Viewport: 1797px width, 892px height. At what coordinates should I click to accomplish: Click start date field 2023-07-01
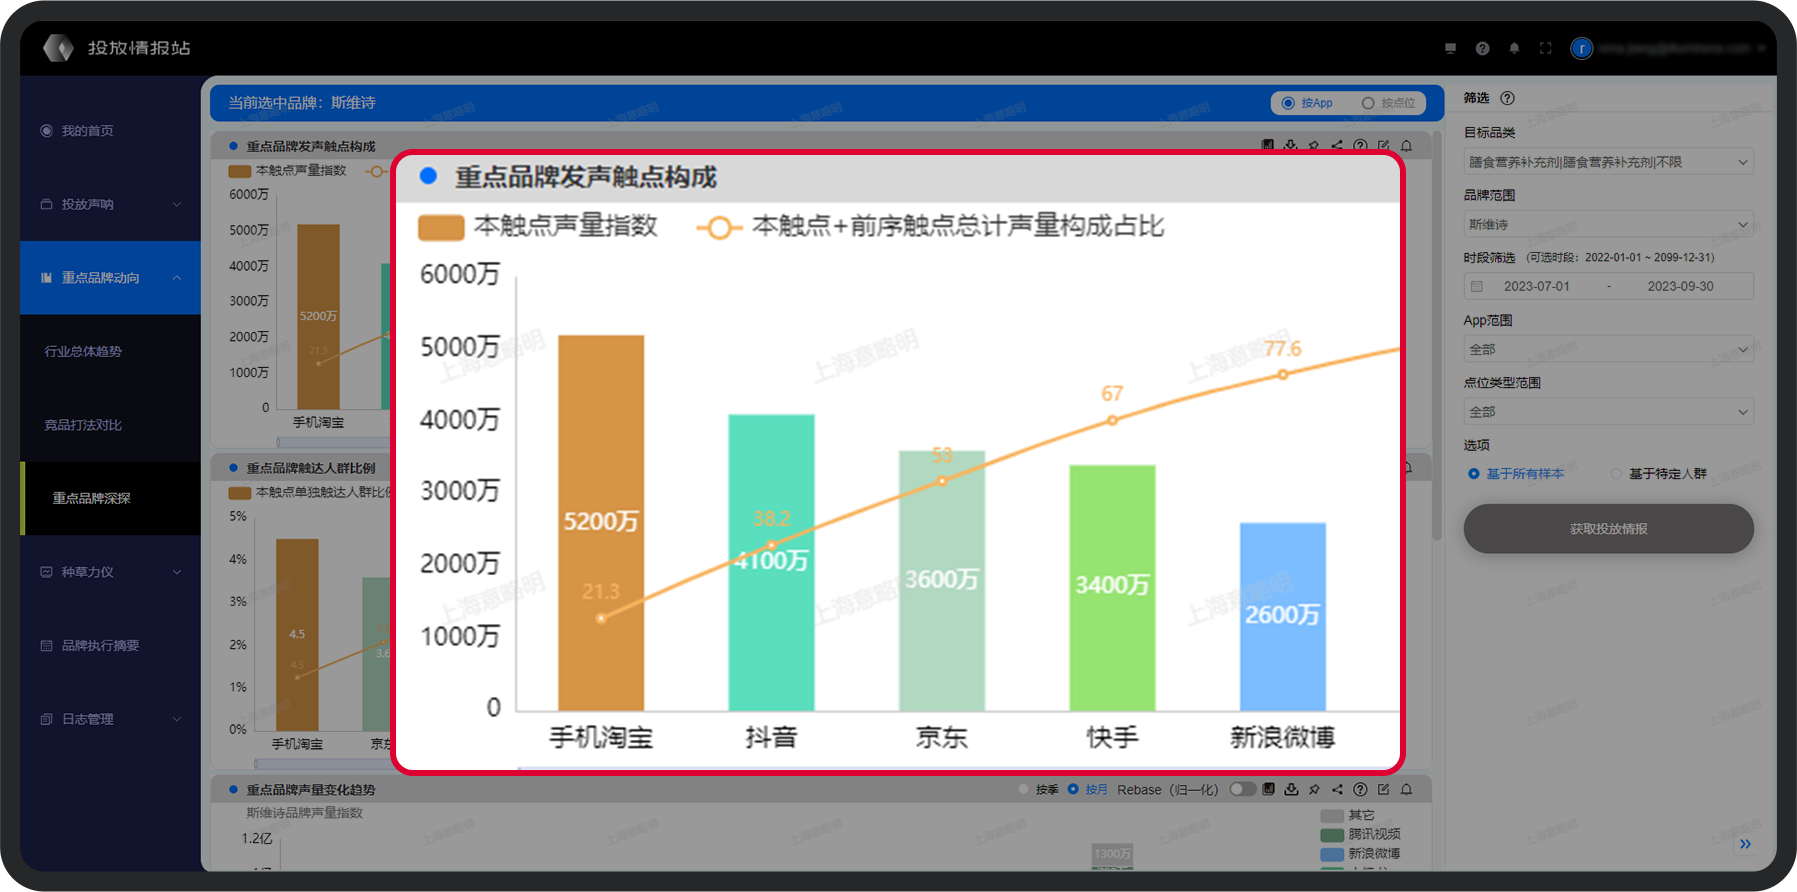pyautogui.click(x=1536, y=286)
